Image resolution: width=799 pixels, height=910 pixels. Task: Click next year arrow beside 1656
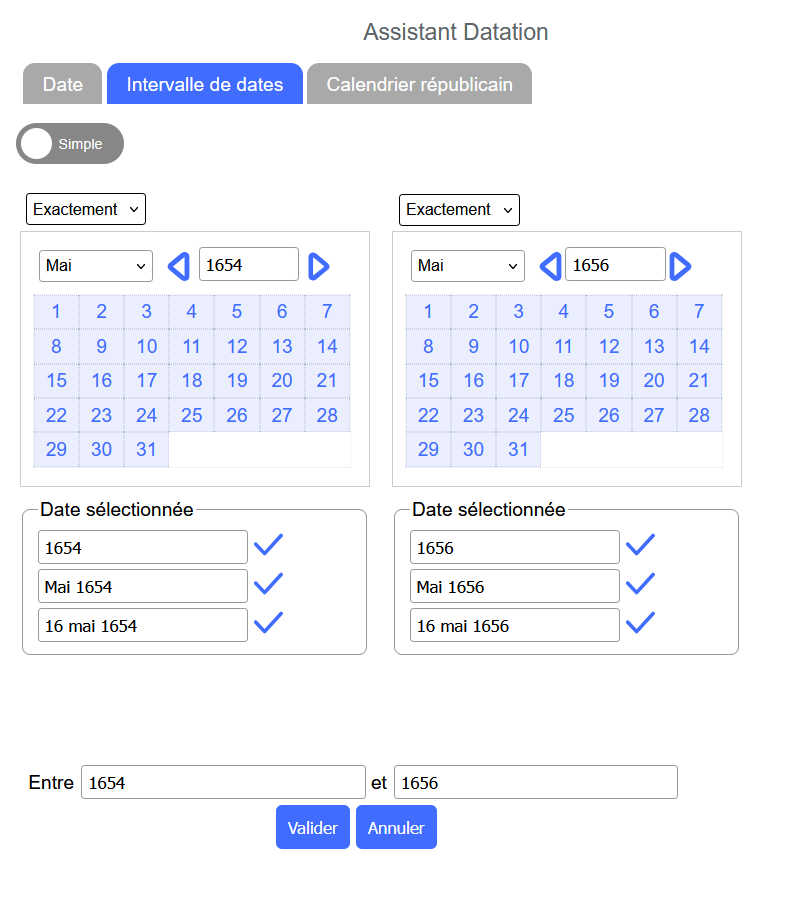click(680, 266)
